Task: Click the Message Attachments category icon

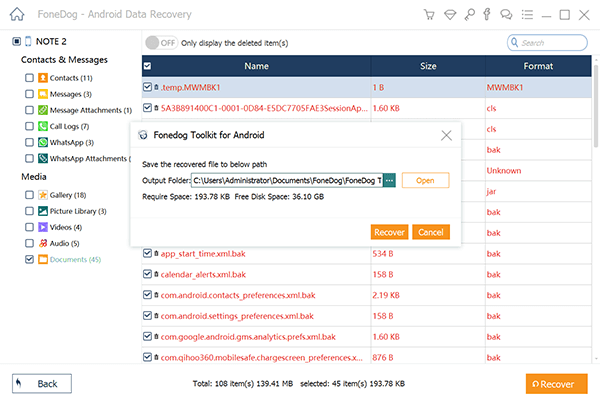Action: [43, 110]
